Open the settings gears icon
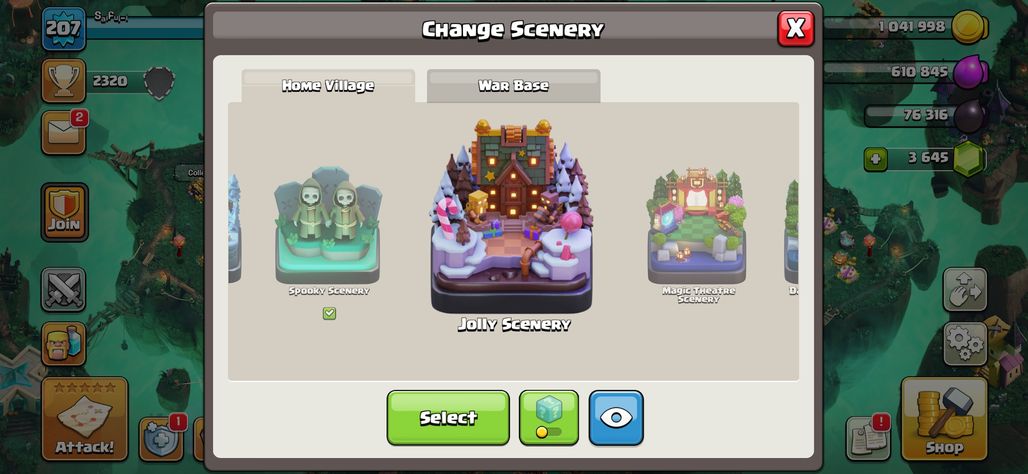Image resolution: width=1028 pixels, height=474 pixels. pyautogui.click(x=965, y=343)
